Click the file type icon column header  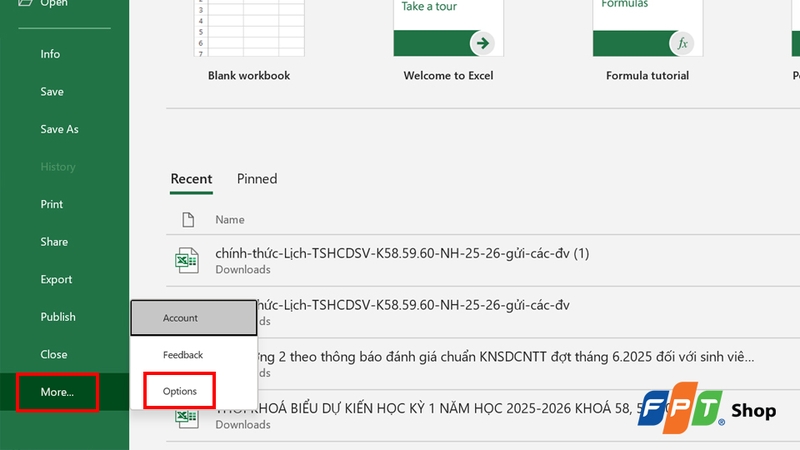click(188, 220)
